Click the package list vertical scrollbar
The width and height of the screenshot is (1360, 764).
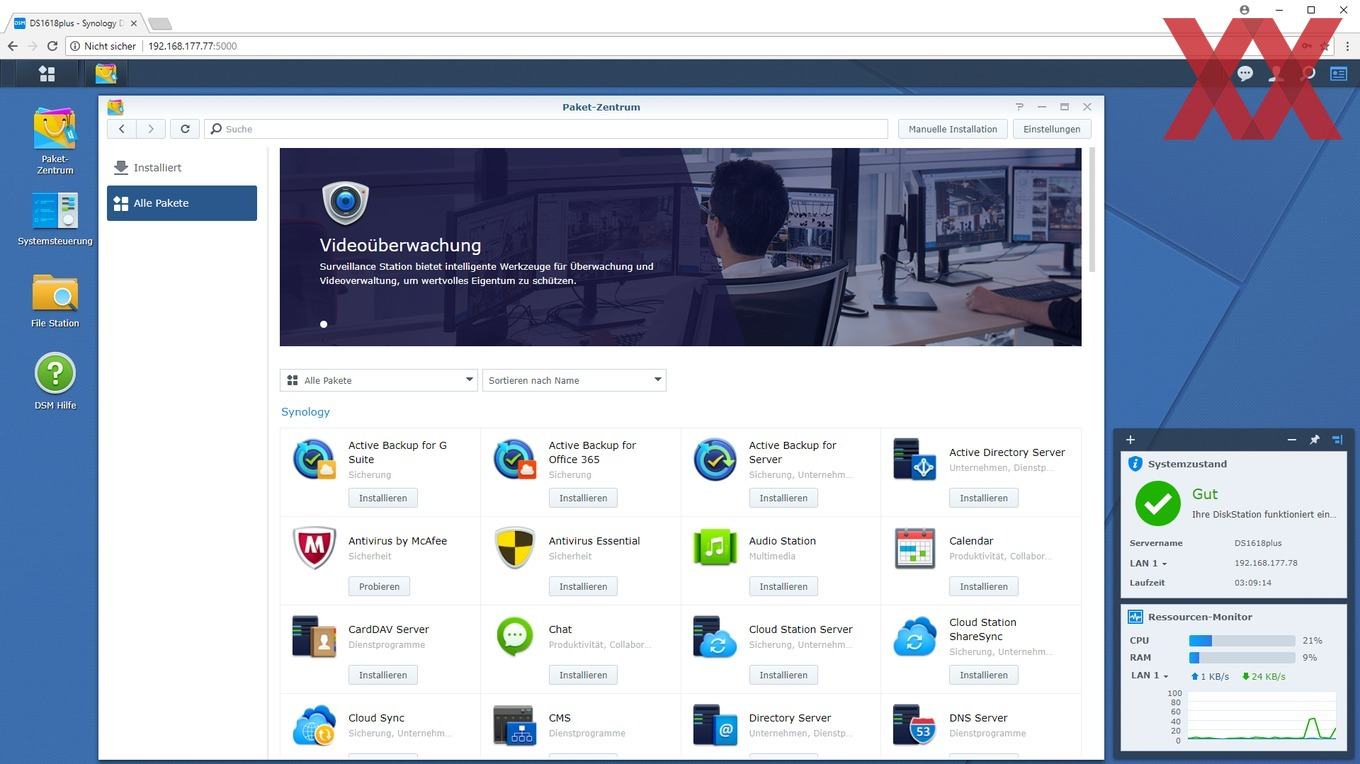pyautogui.click(x=1092, y=210)
